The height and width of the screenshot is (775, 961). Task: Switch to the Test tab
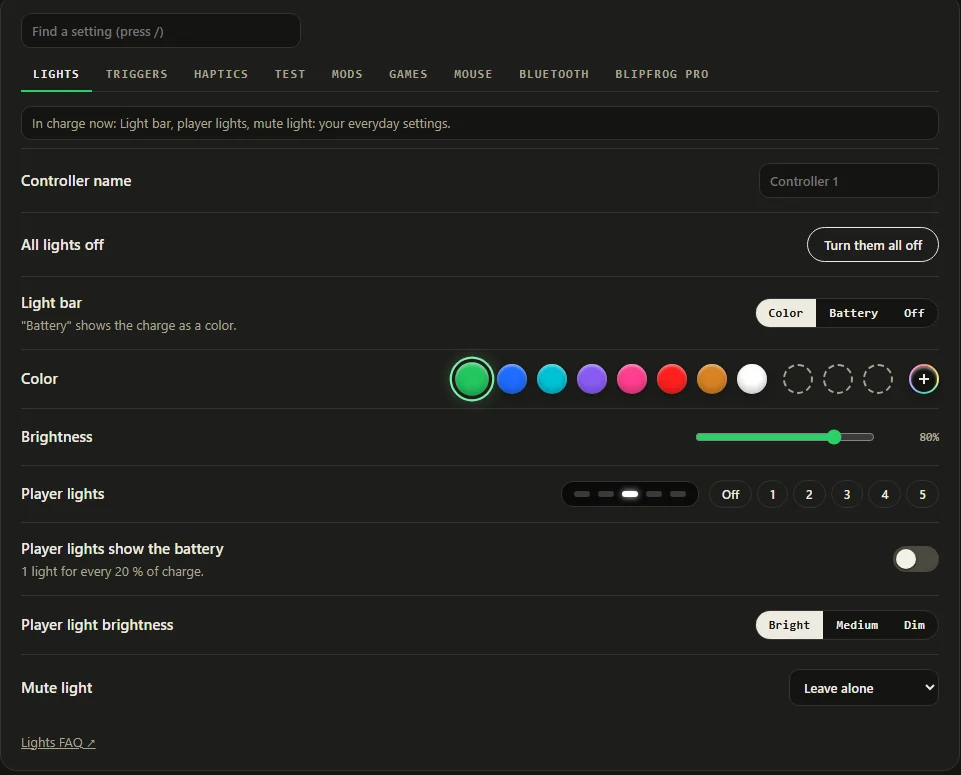click(289, 74)
